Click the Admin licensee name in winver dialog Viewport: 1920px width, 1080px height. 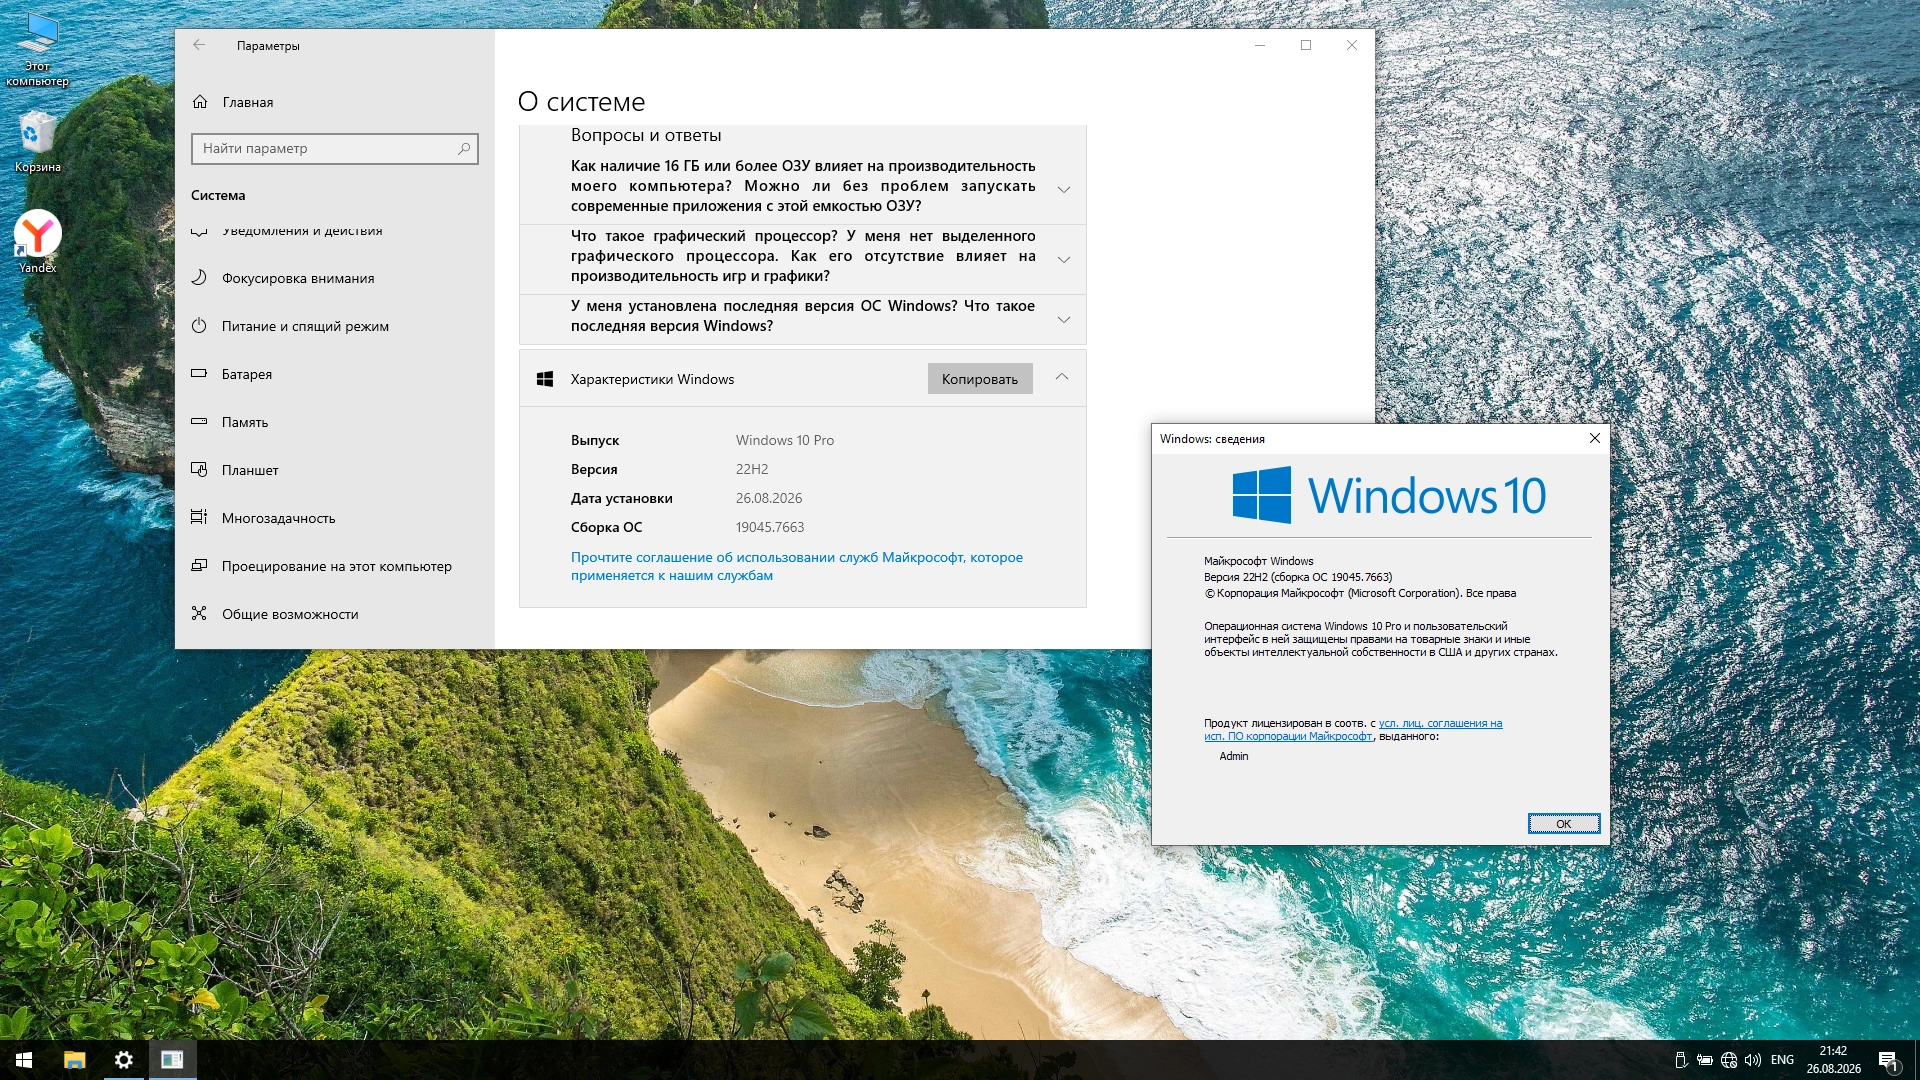[1234, 756]
